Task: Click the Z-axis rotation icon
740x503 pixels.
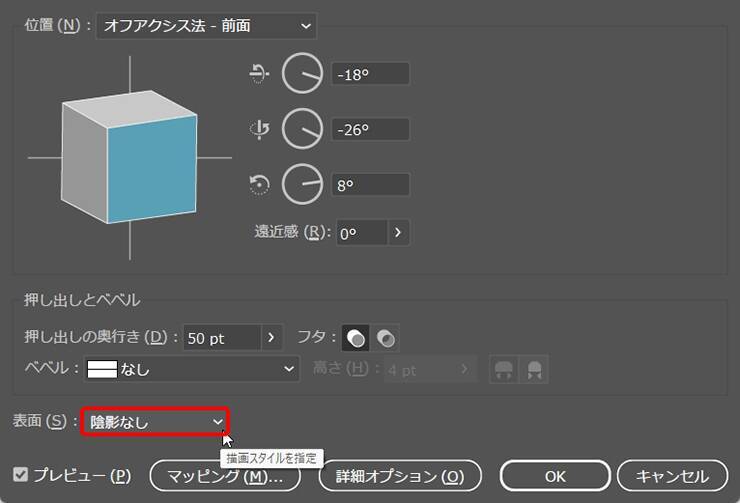Action: (x=259, y=184)
